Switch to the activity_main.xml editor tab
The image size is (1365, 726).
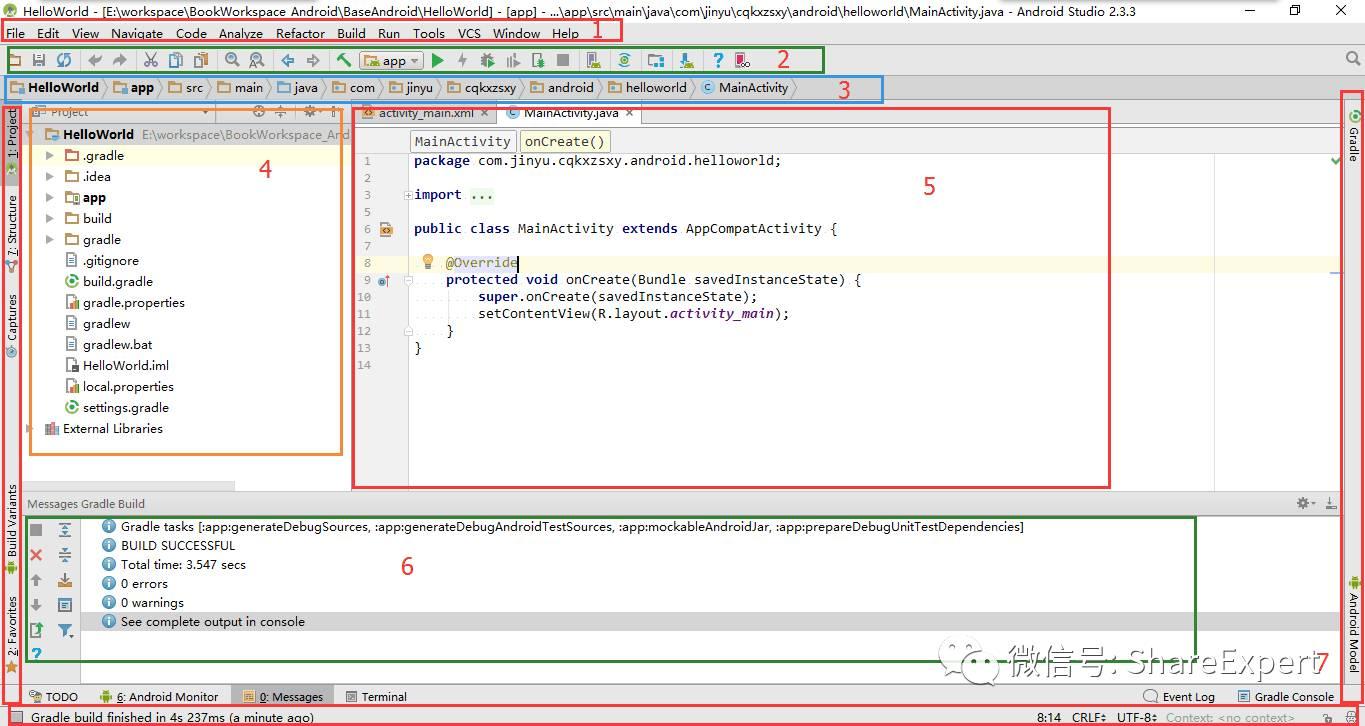tap(425, 113)
